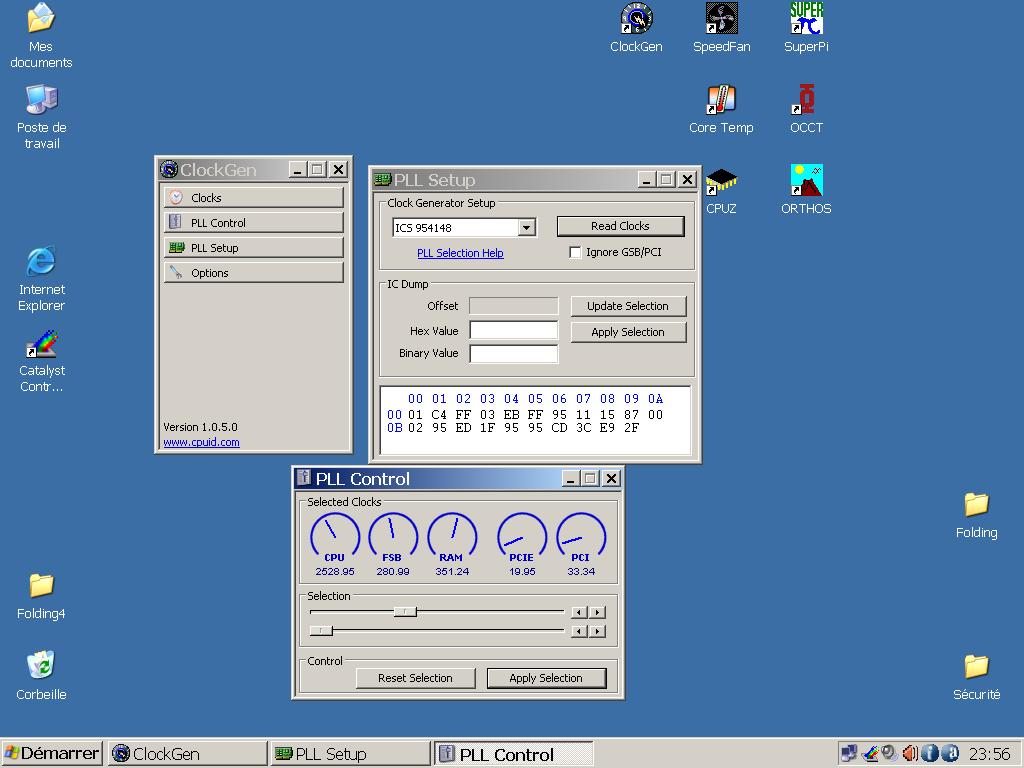Open PLL Control from the ClockGen menu
The height and width of the screenshot is (768, 1024).
[253, 223]
